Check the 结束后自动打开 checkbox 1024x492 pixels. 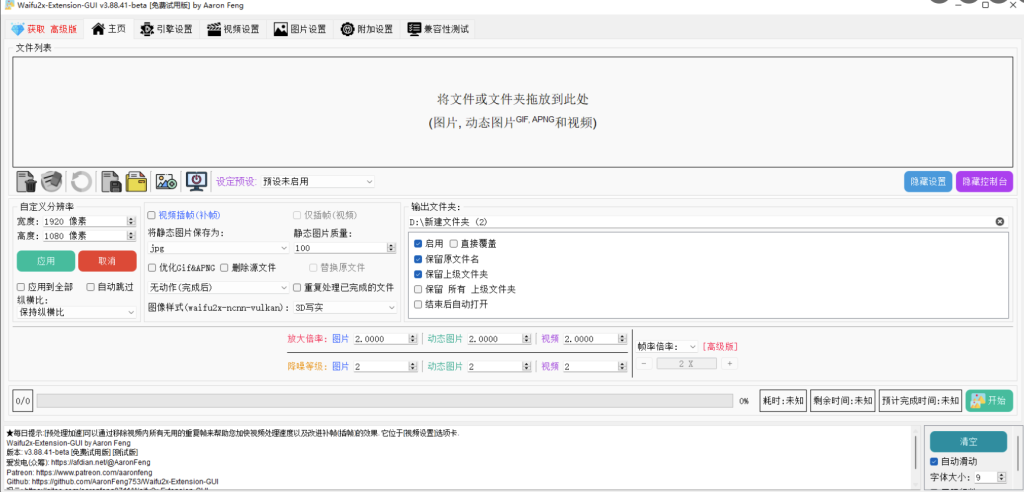pos(418,304)
